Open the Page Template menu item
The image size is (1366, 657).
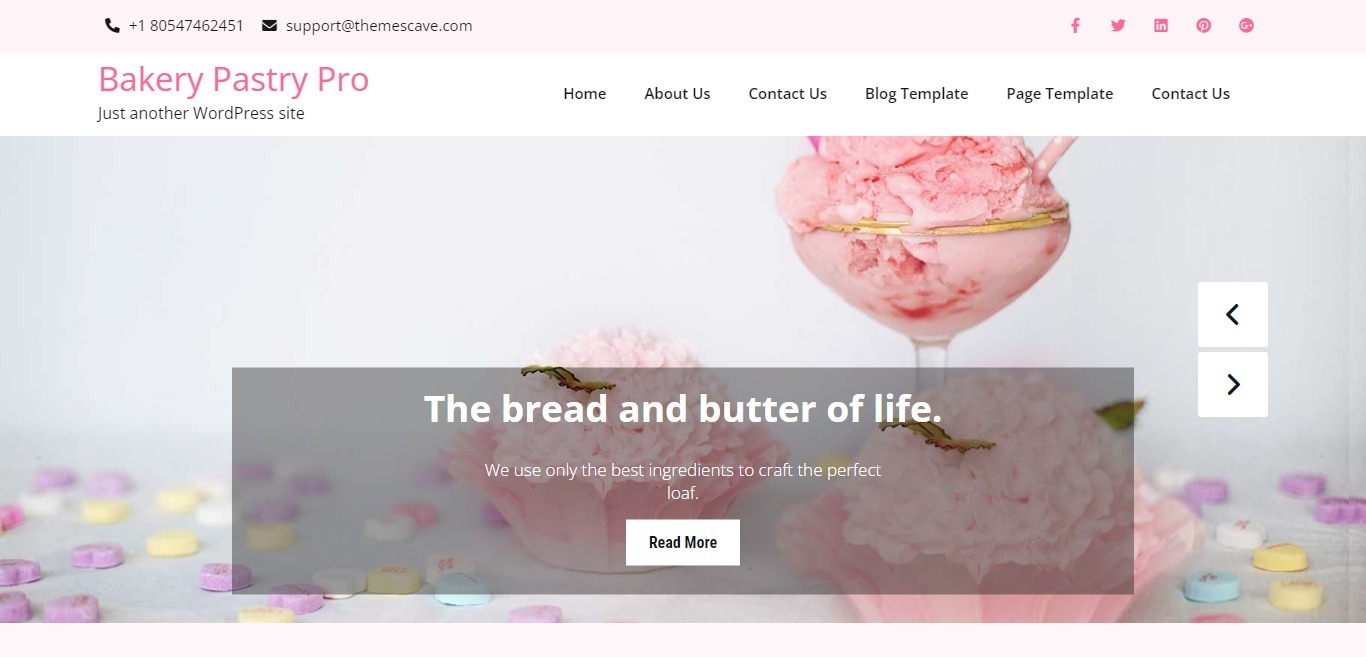pos(1060,94)
